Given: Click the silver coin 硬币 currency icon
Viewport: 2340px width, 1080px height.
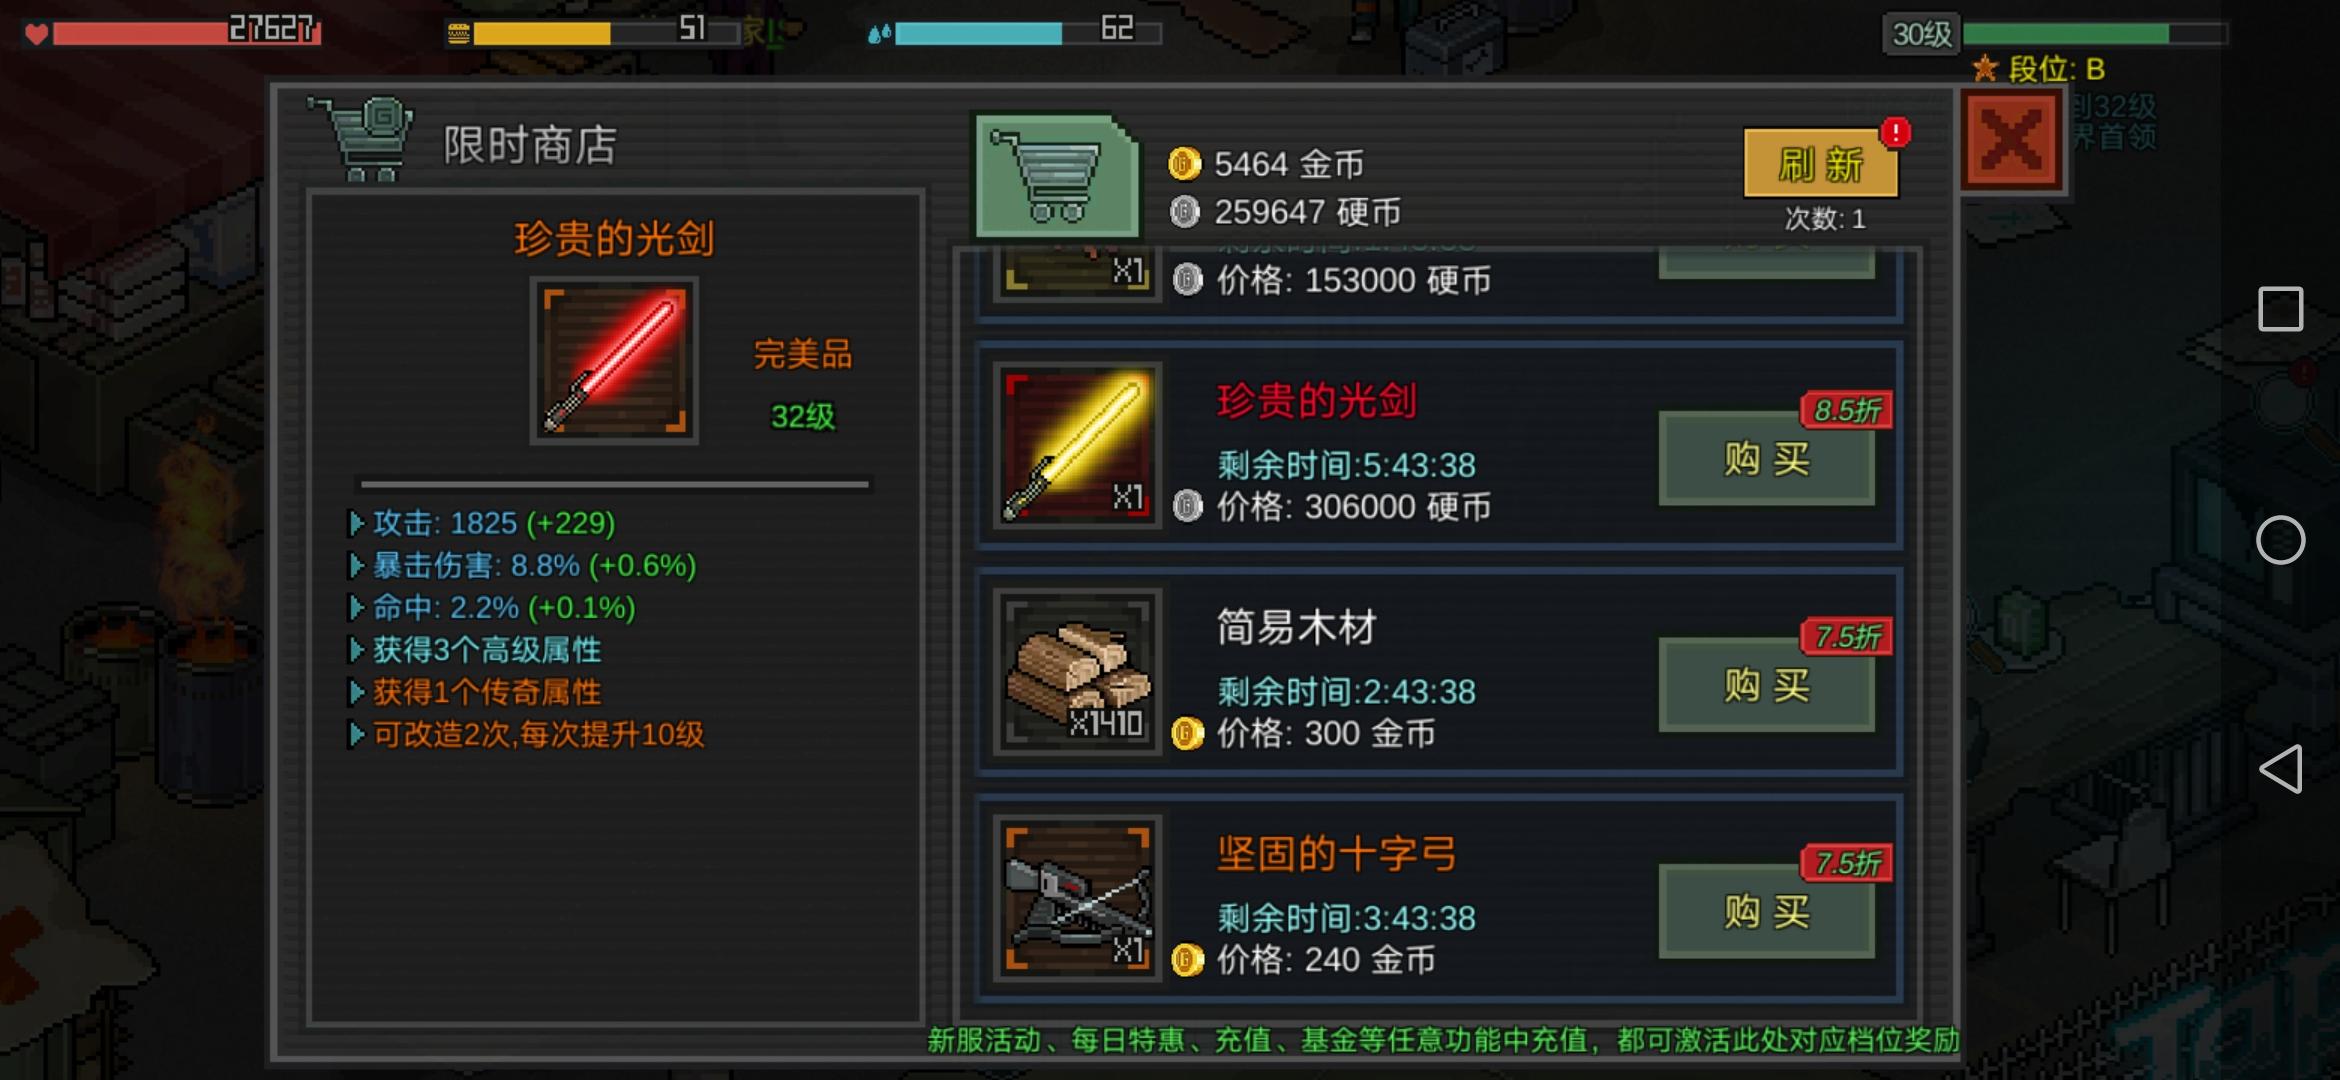Looking at the screenshot, I should point(1184,212).
